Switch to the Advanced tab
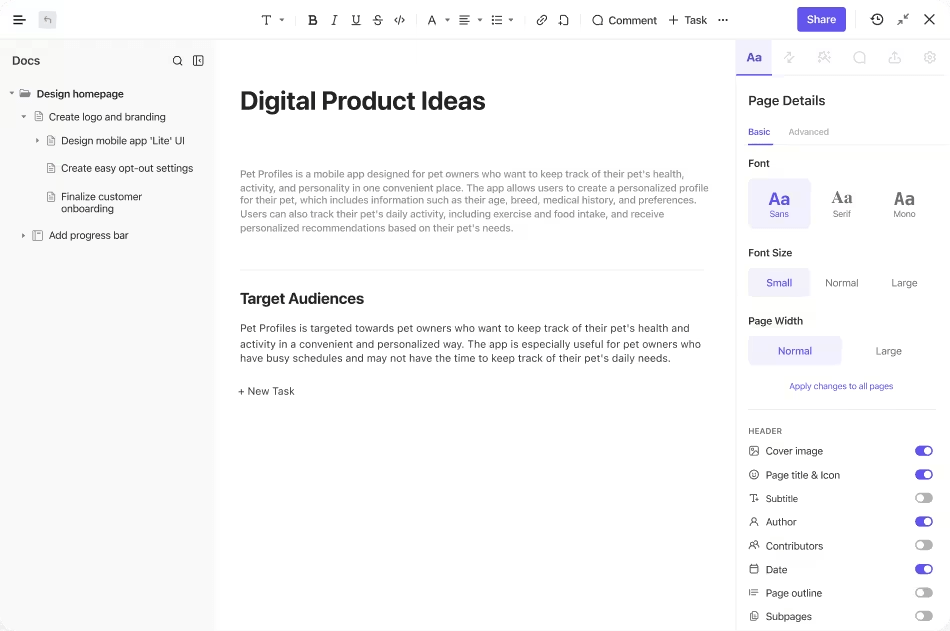 pos(808,132)
